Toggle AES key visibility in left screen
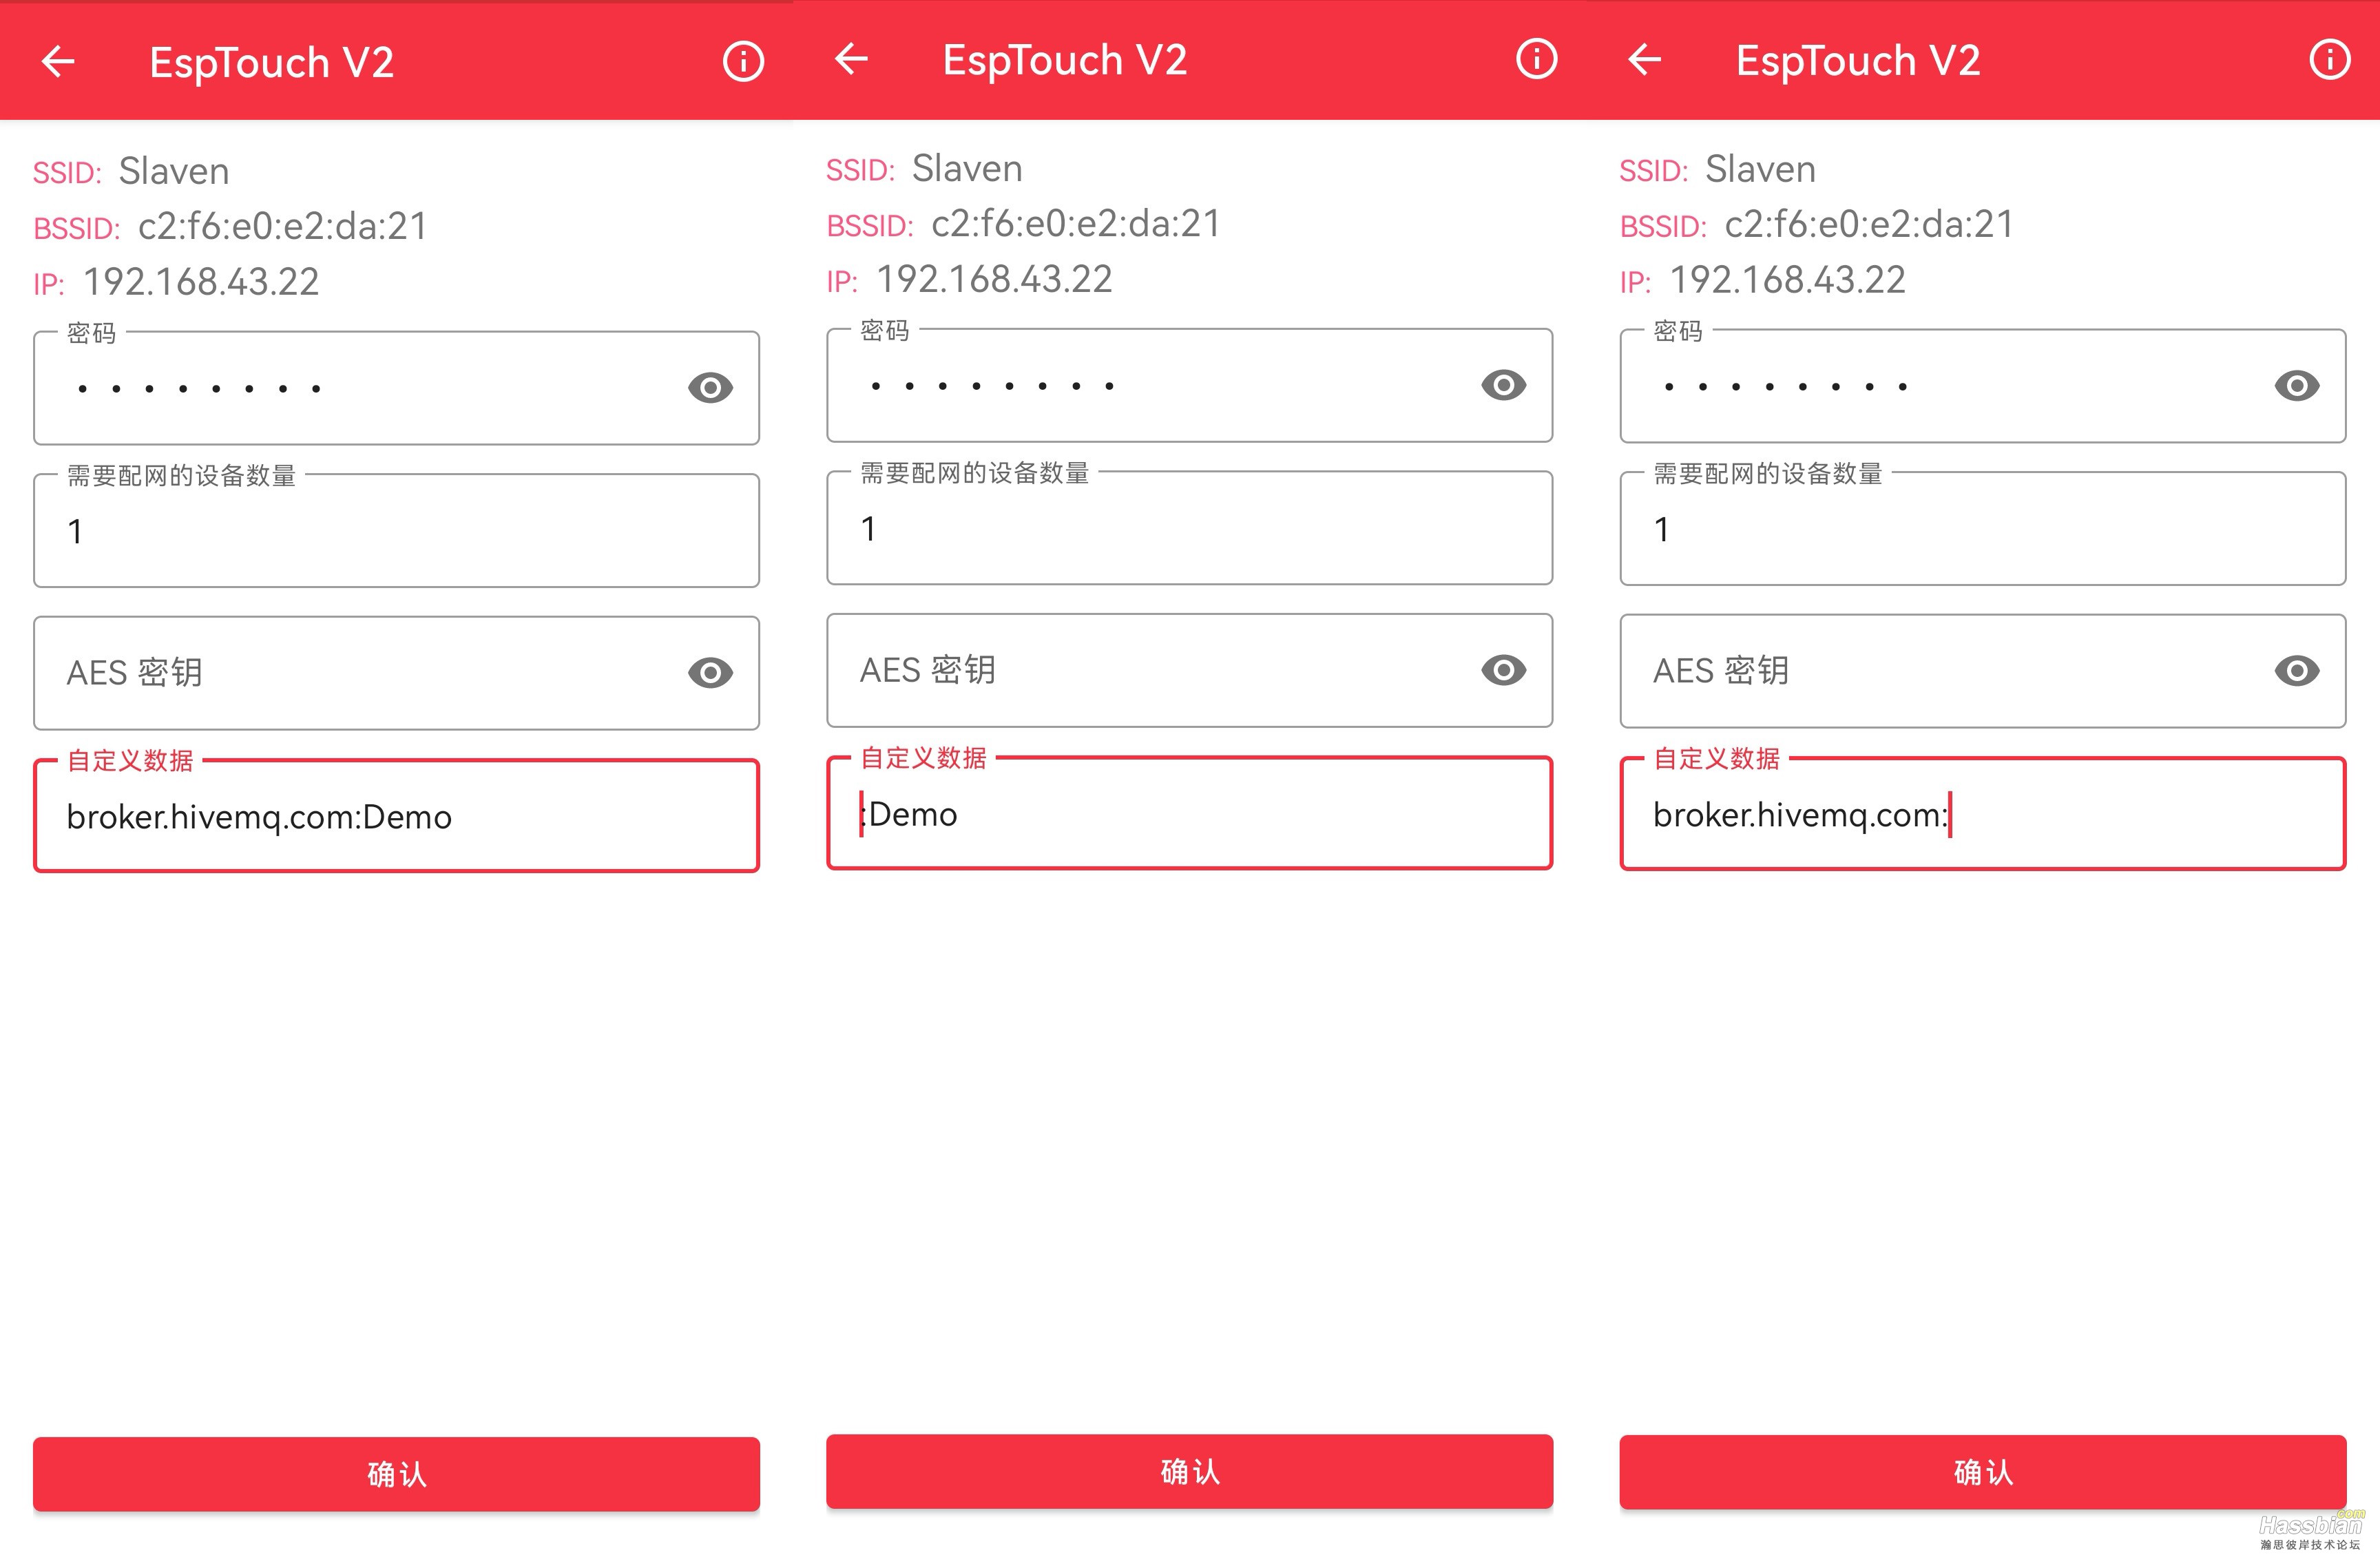 710,673
